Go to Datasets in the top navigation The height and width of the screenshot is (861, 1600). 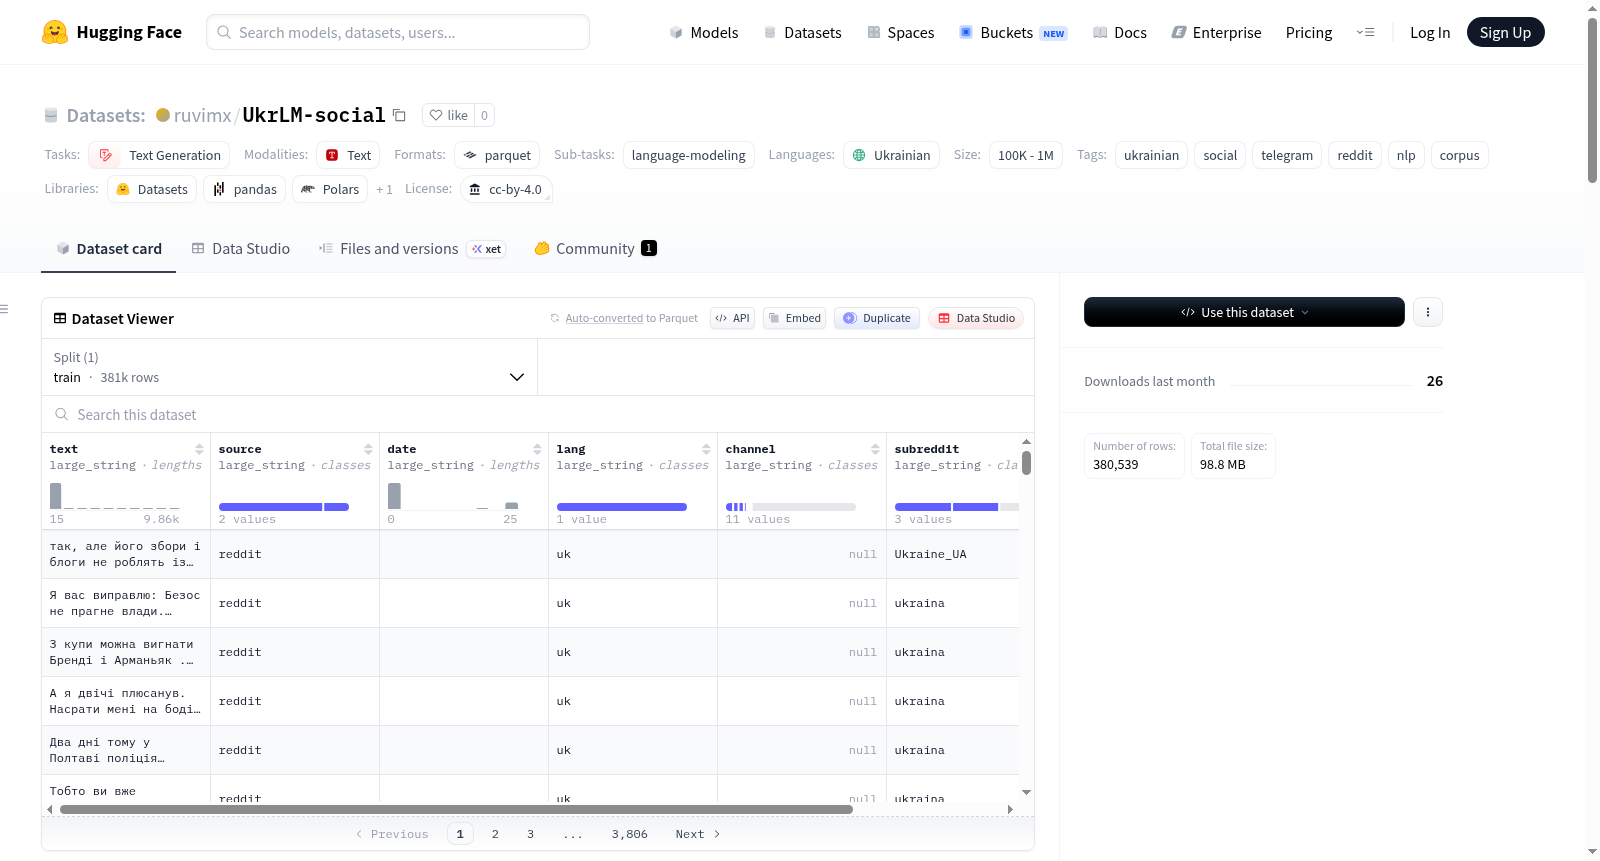point(803,32)
